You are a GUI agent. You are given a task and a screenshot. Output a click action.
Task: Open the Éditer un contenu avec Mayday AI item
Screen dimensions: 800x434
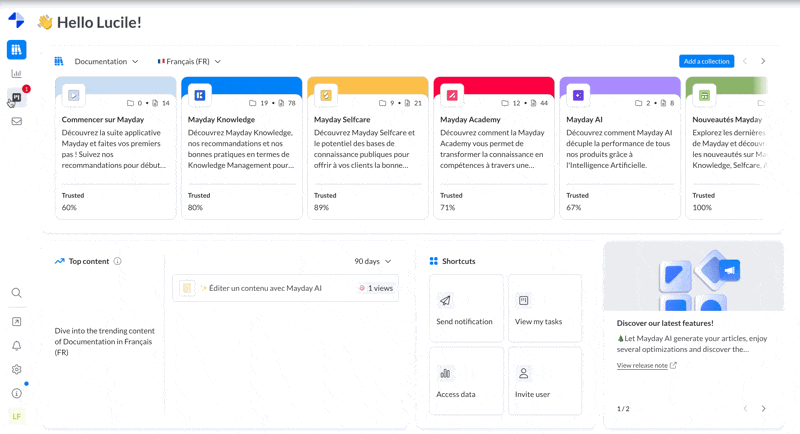[x=266, y=288]
